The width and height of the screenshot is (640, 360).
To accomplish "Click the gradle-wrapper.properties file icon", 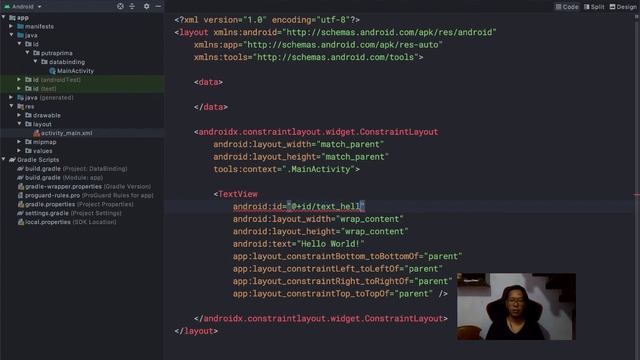I will (x=20, y=187).
